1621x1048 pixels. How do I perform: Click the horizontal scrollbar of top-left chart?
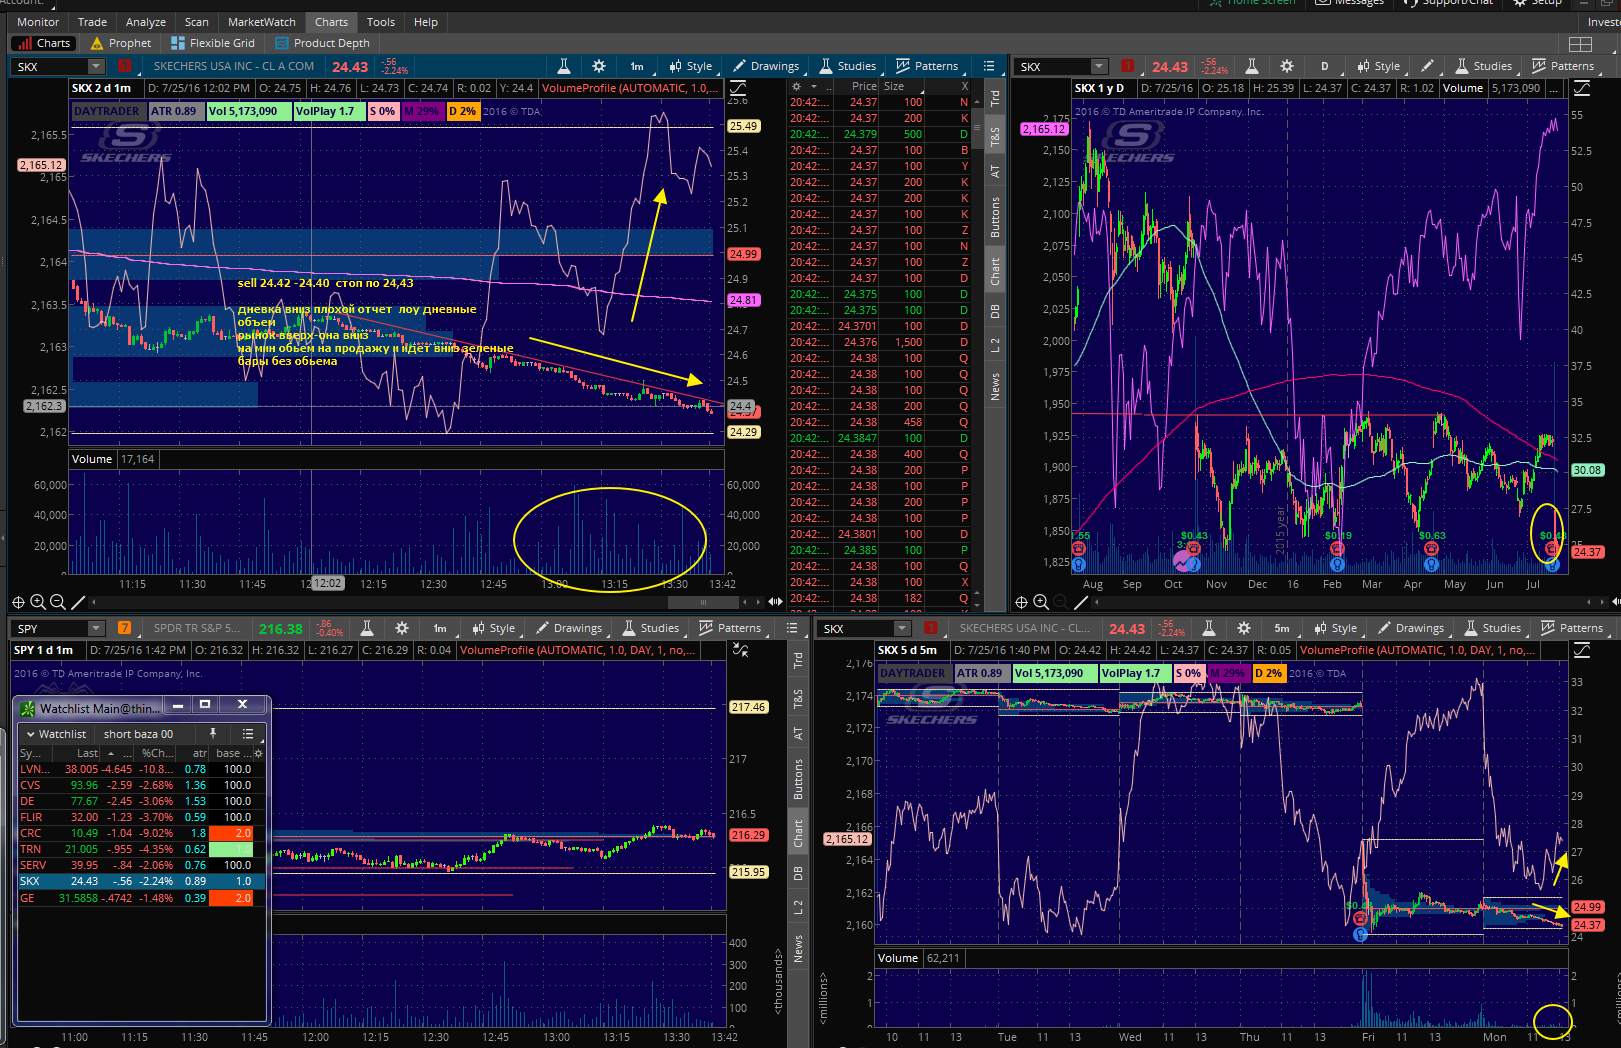point(703,602)
